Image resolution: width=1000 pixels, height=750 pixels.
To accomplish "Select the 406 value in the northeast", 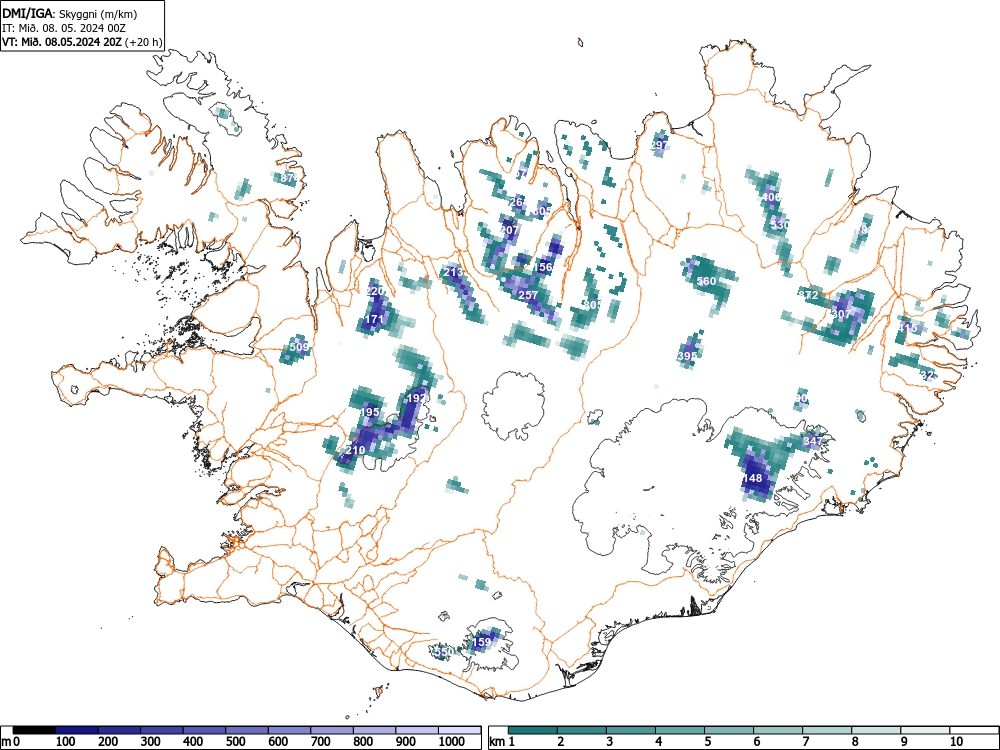I will pos(772,197).
